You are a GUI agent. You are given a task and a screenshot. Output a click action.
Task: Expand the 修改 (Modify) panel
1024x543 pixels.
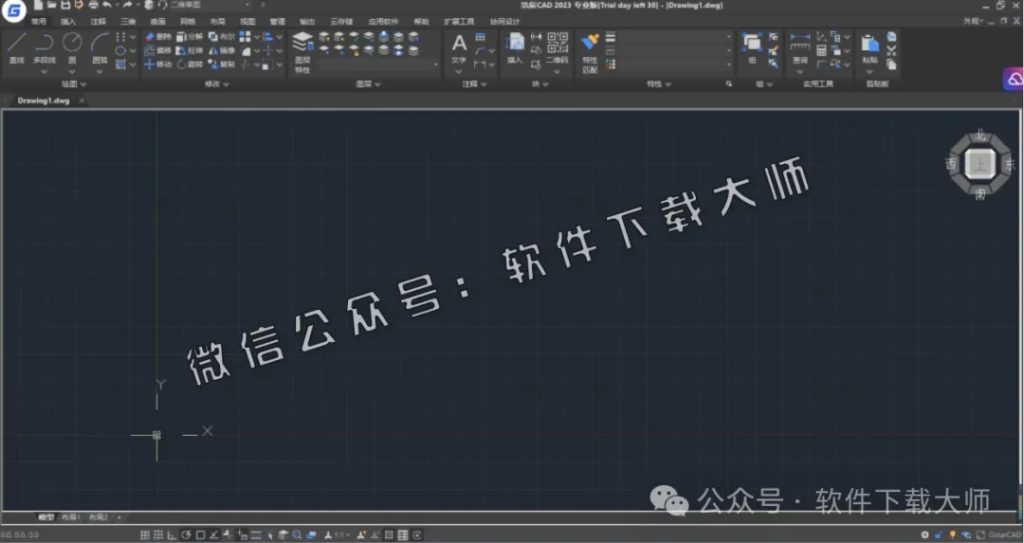(x=217, y=84)
